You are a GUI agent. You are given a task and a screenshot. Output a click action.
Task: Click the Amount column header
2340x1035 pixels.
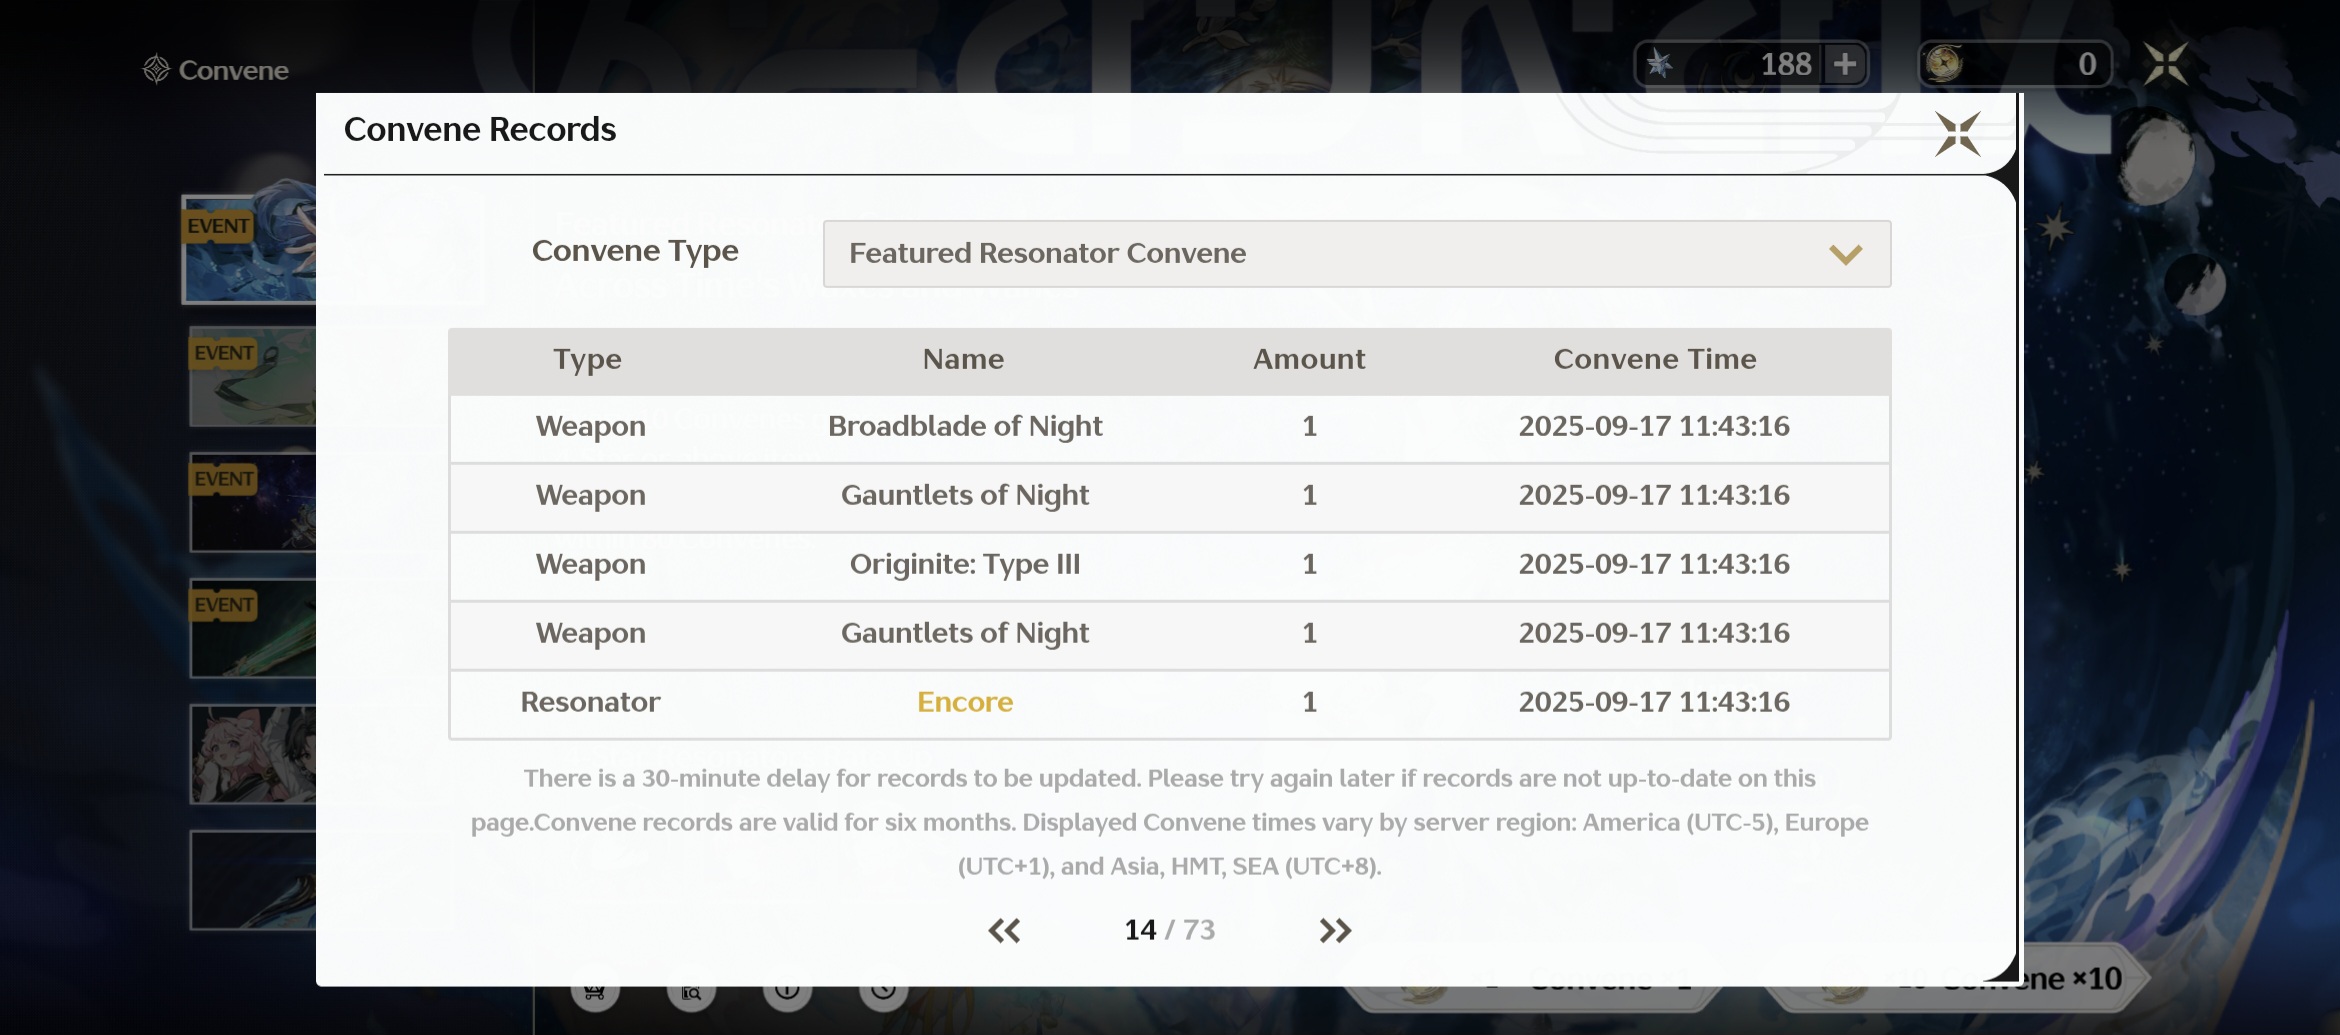tap(1309, 359)
